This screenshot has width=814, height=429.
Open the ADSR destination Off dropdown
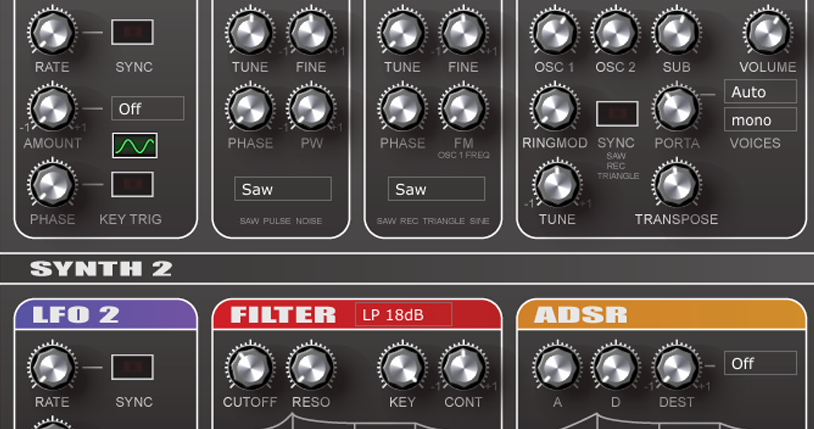(760, 363)
